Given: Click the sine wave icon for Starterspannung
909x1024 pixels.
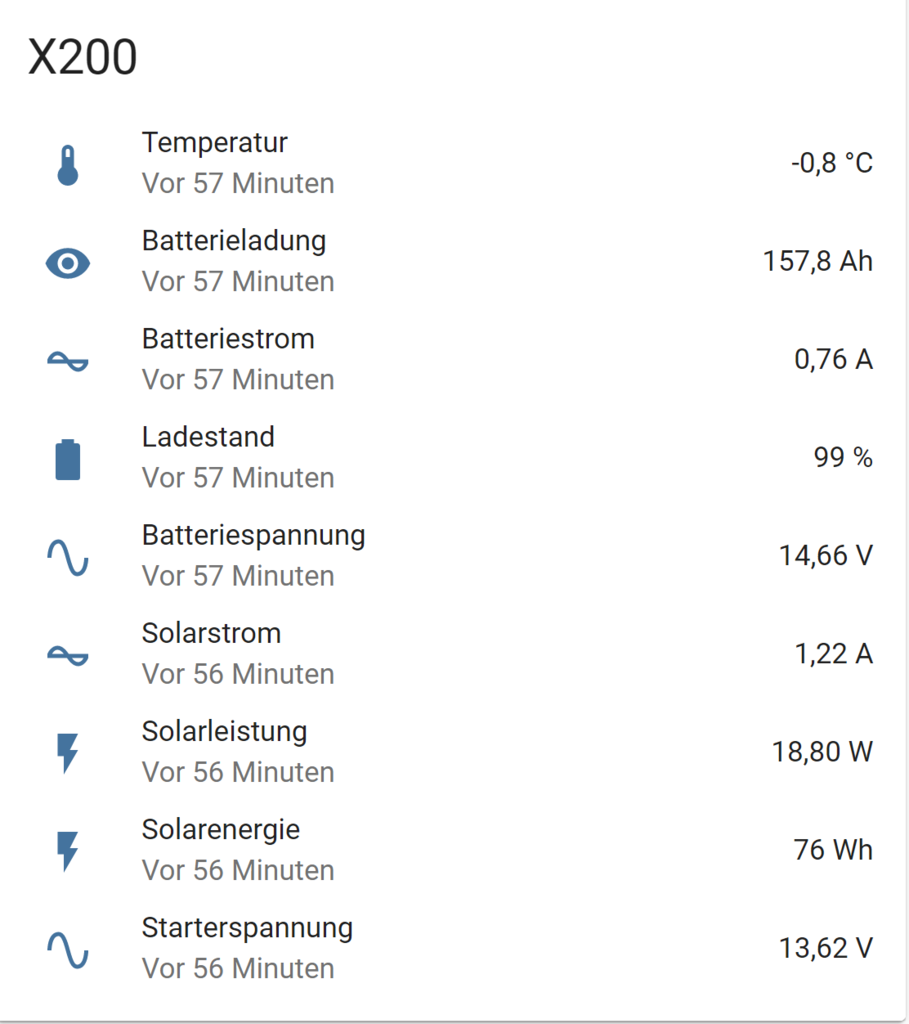Looking at the screenshot, I should click(68, 950).
